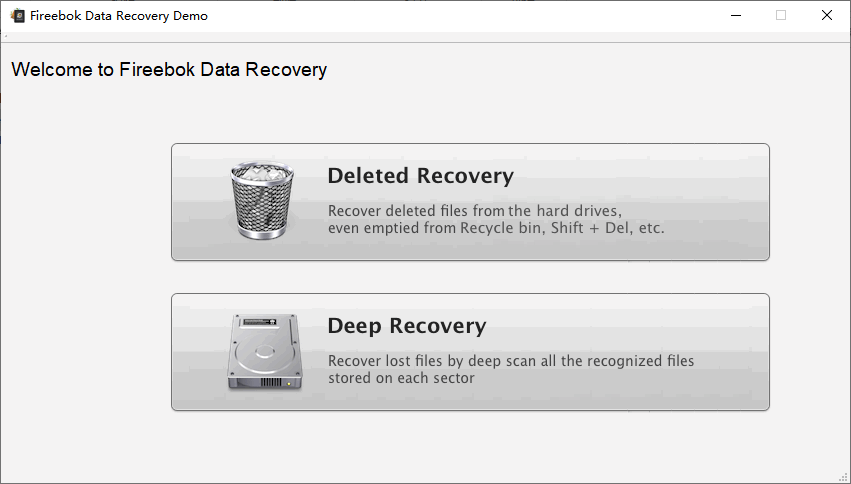The height and width of the screenshot is (484, 851).
Task: Launch Deep Recovery via its heading
Action: click(x=406, y=327)
